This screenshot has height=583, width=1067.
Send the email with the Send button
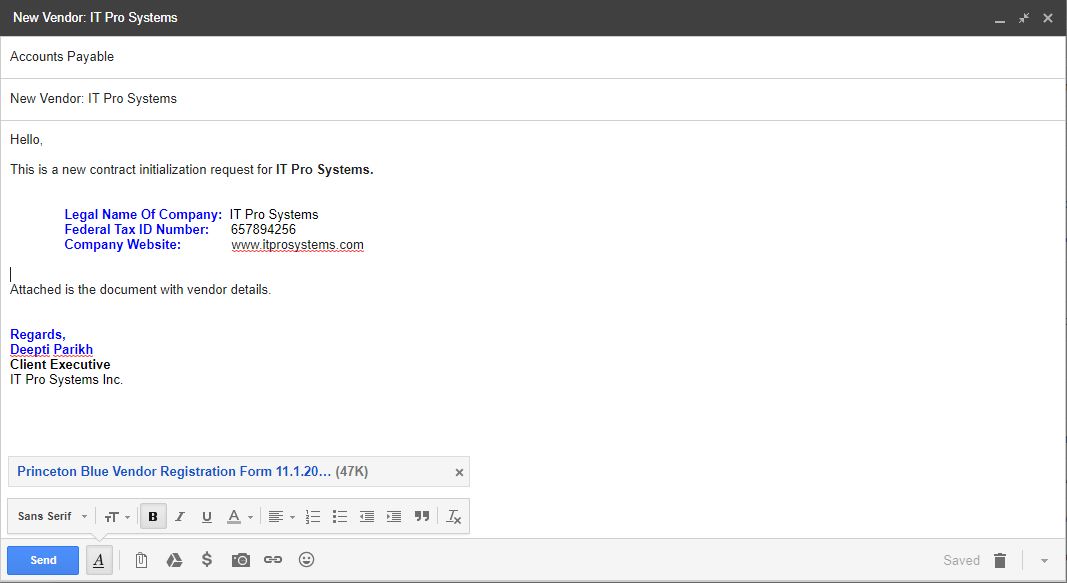coord(43,560)
